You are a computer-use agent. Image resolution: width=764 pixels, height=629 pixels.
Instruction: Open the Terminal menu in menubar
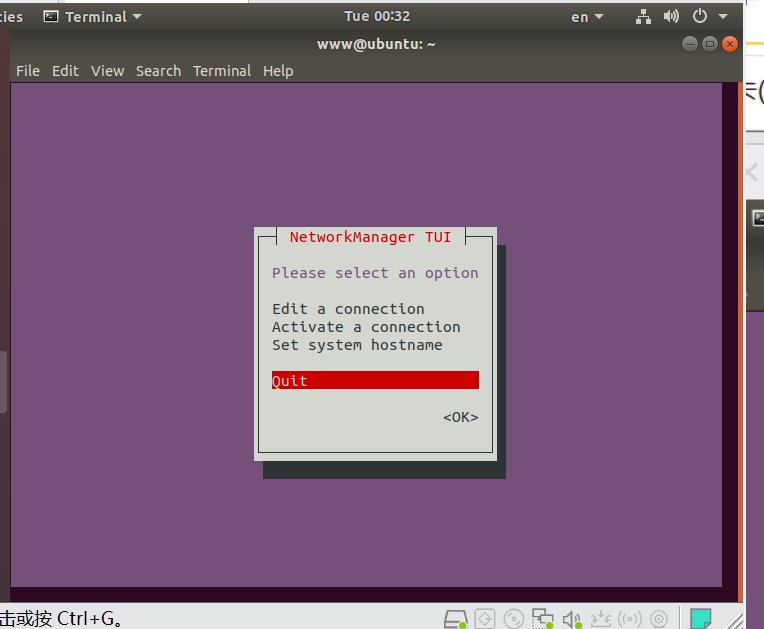pos(222,71)
